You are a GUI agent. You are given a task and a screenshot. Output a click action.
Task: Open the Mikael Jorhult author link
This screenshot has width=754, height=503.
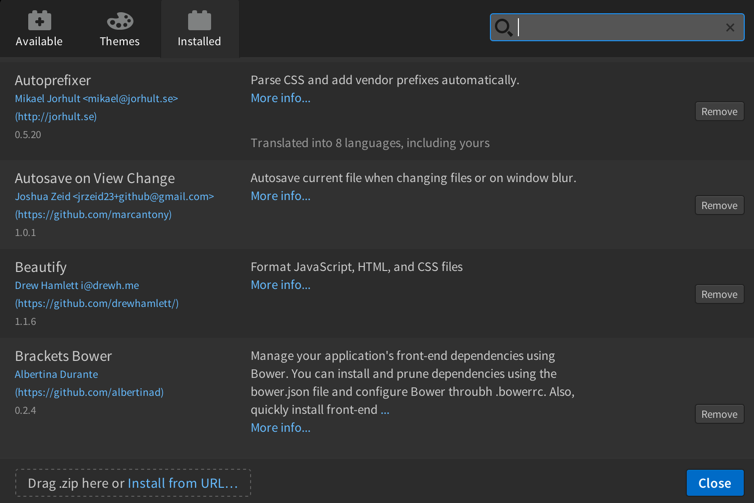[96, 99]
